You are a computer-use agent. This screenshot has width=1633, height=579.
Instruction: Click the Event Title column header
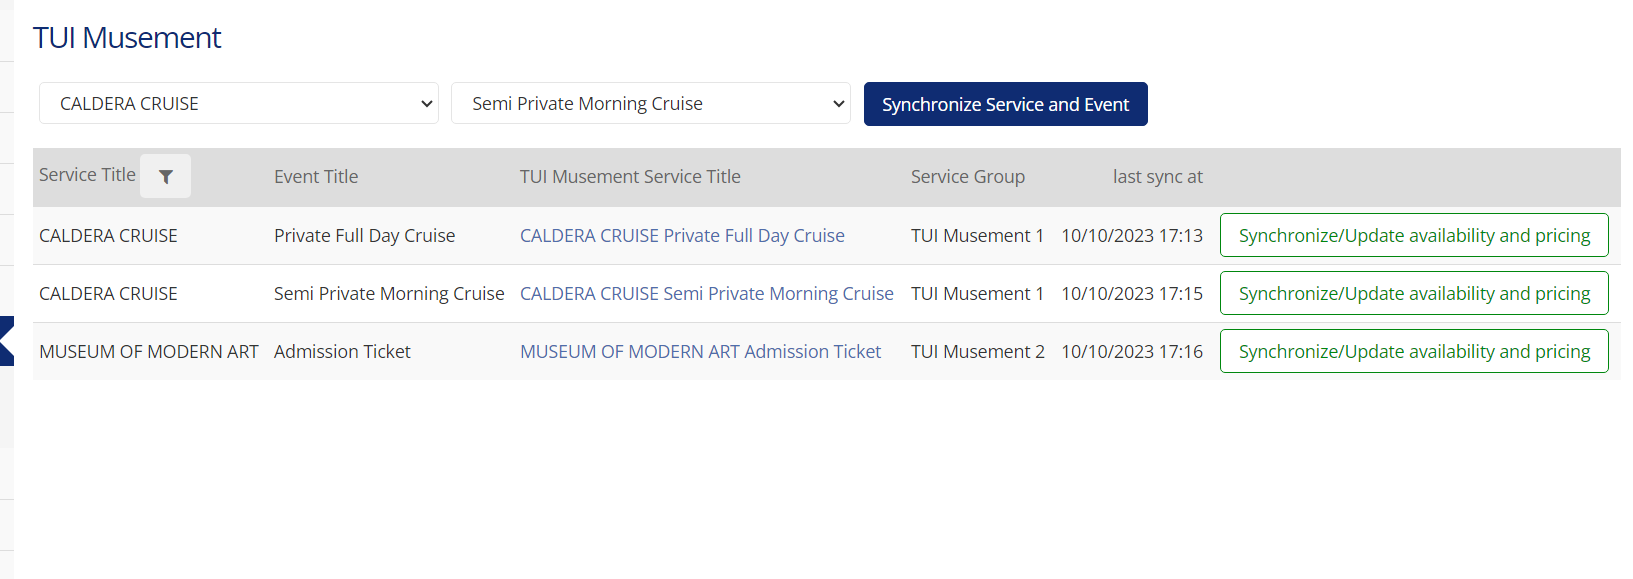(x=316, y=177)
